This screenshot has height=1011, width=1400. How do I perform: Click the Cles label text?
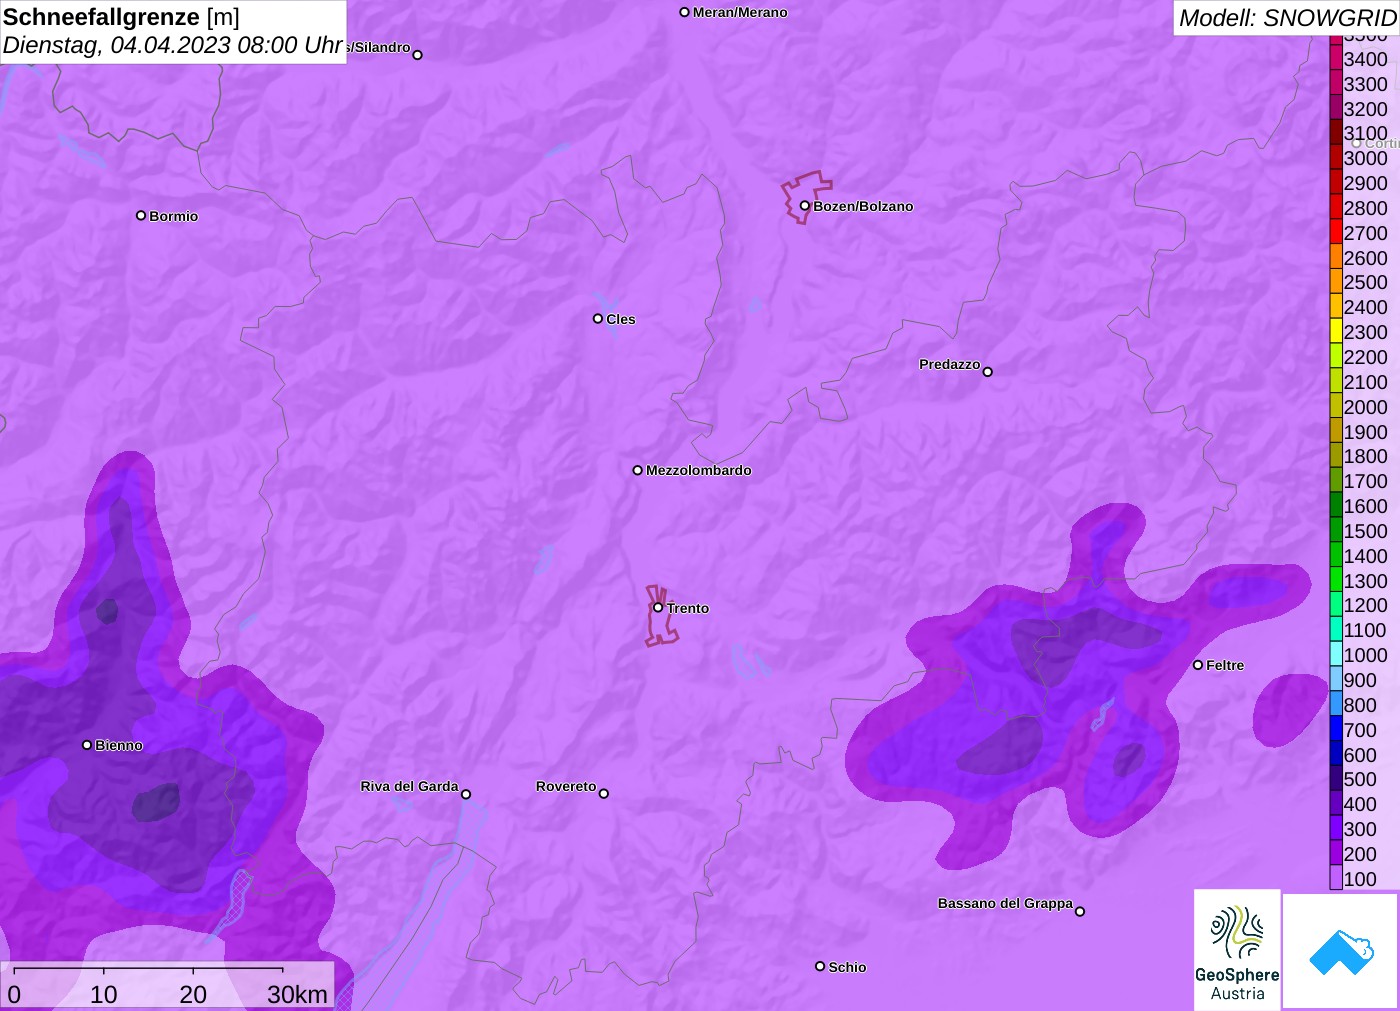point(621,319)
